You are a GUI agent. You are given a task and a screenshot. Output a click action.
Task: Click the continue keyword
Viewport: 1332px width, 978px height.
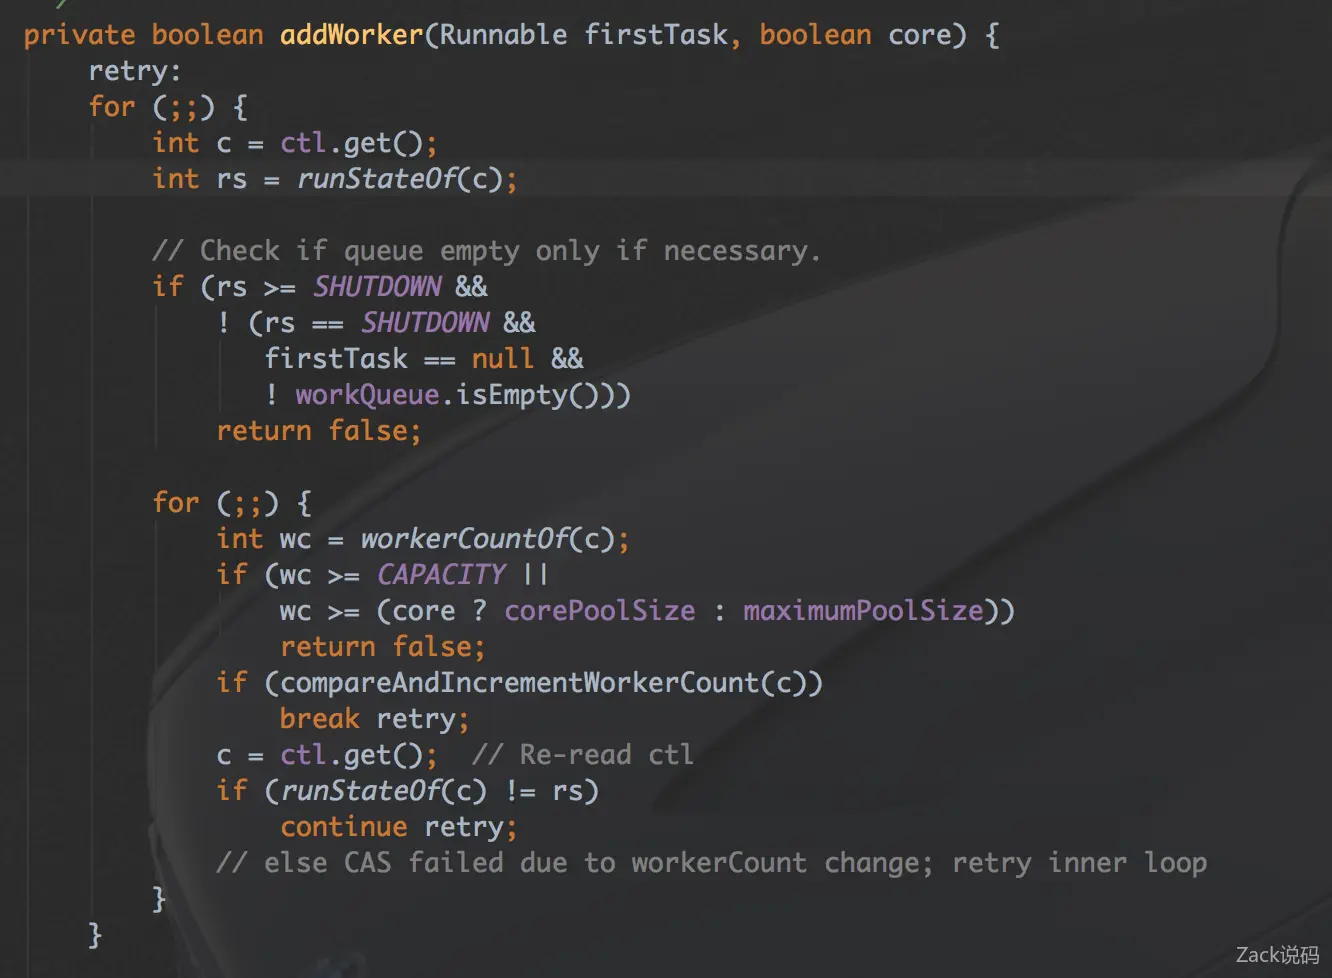pos(343,827)
